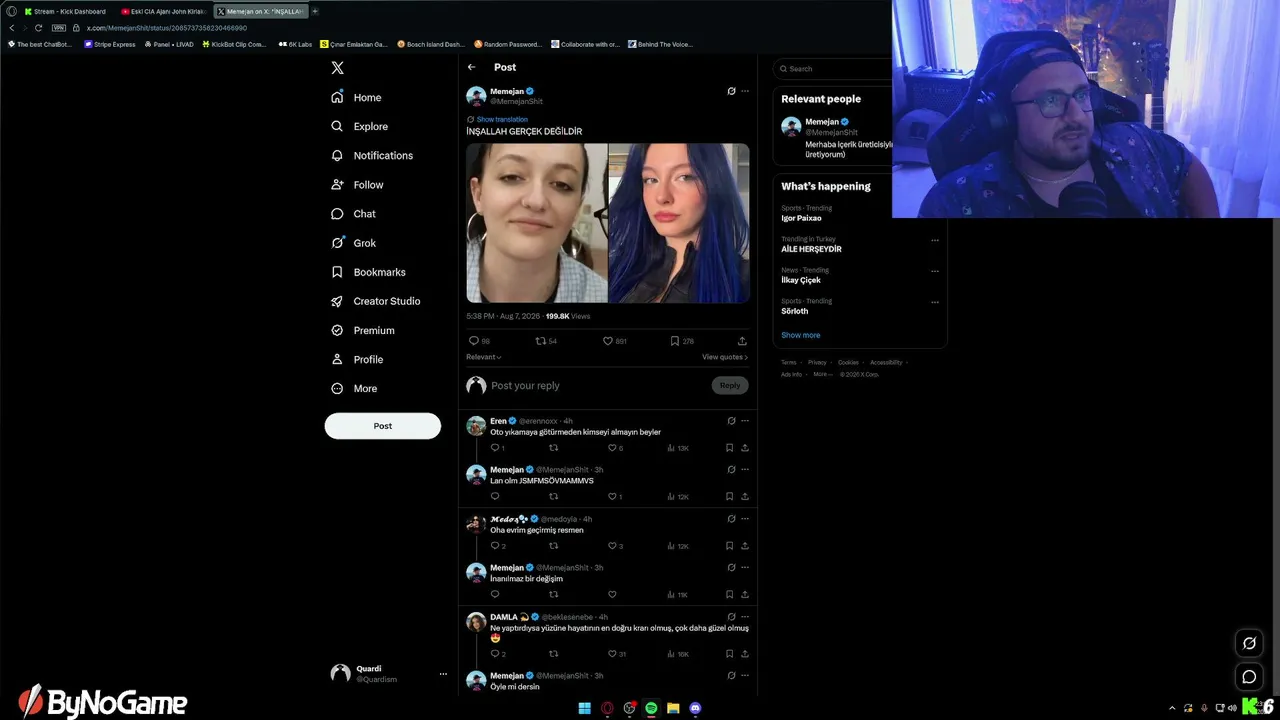Open medoyla's reply three-dot menu
The image size is (1280, 720).
click(745, 519)
